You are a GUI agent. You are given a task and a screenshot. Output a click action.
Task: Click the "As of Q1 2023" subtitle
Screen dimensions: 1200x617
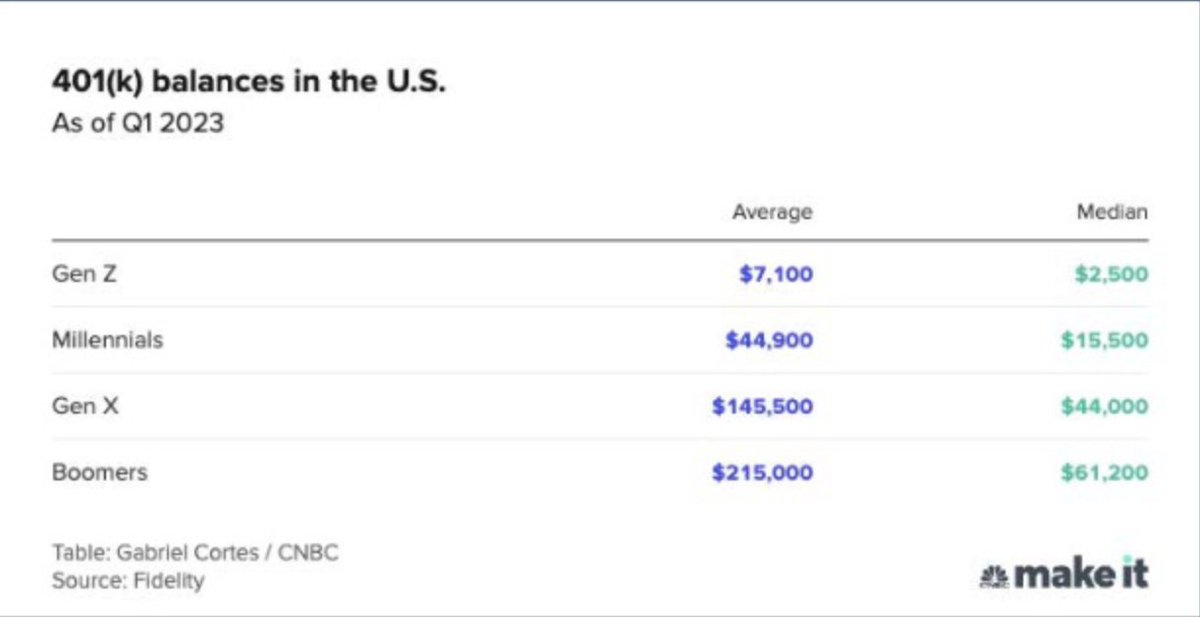pyautogui.click(x=138, y=127)
